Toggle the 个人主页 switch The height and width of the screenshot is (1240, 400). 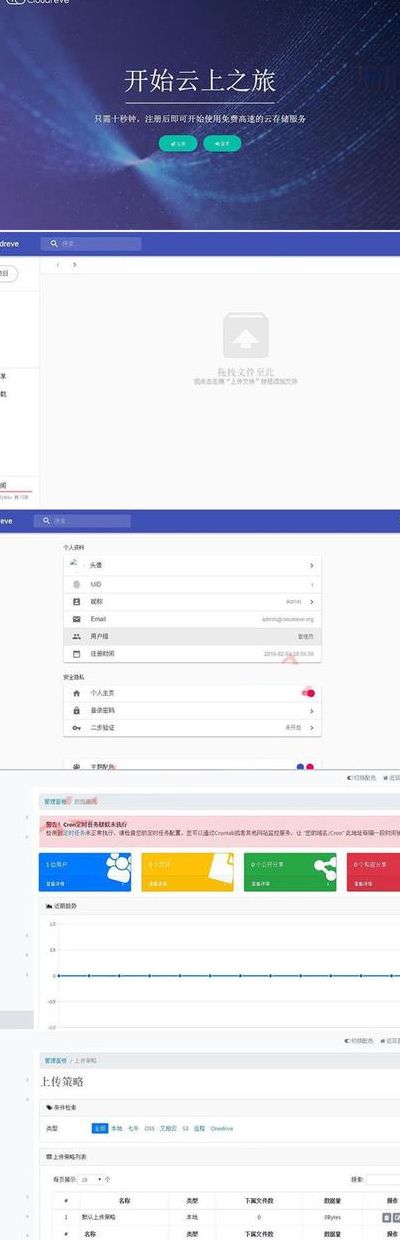308,692
